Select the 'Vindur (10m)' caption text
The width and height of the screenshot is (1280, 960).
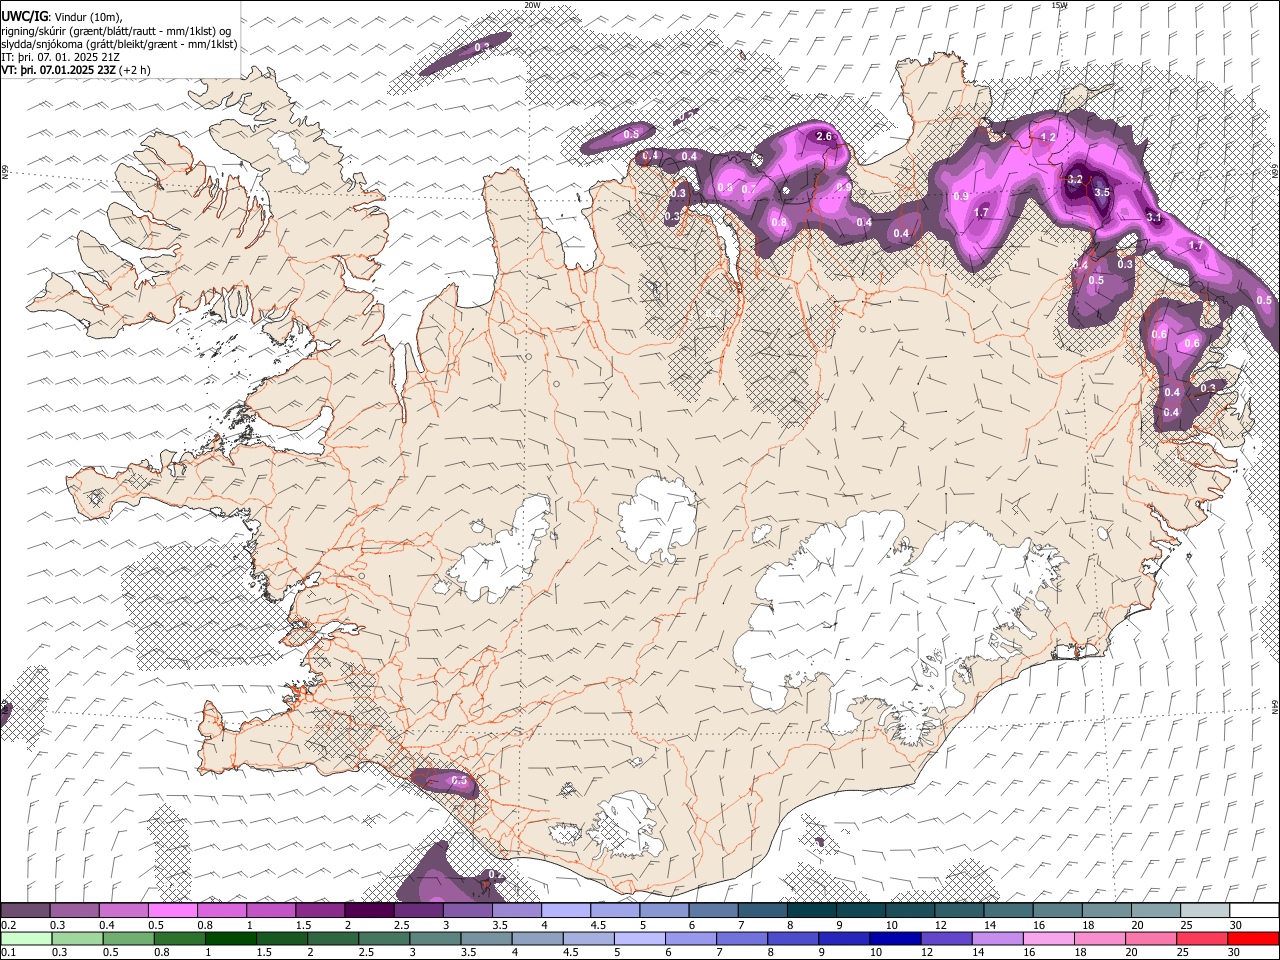tap(87, 17)
